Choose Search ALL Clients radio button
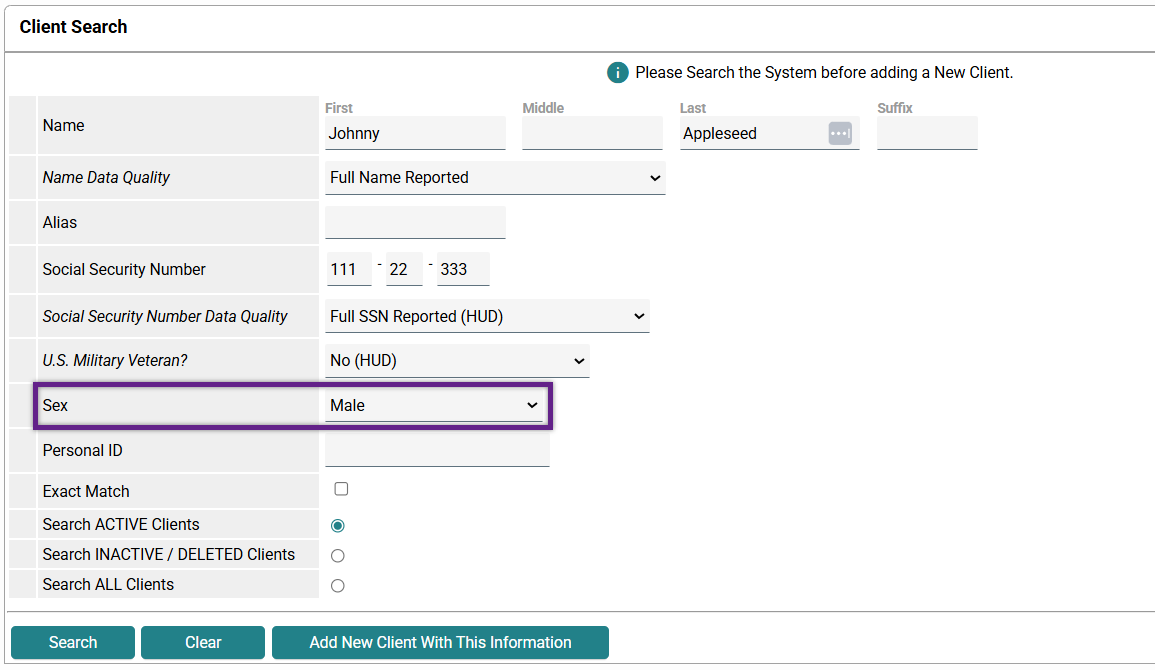Viewport: 1155px width, 670px height. coord(338,585)
